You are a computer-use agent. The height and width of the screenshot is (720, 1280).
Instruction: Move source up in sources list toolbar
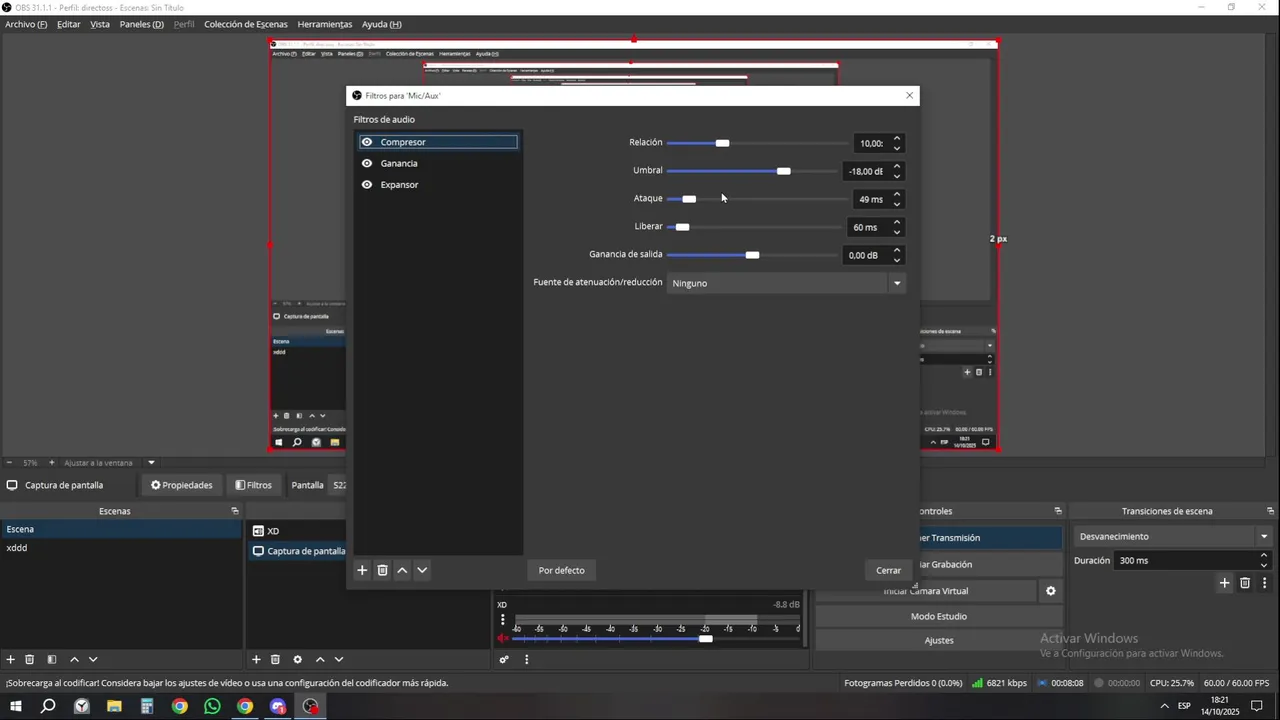(x=320, y=659)
